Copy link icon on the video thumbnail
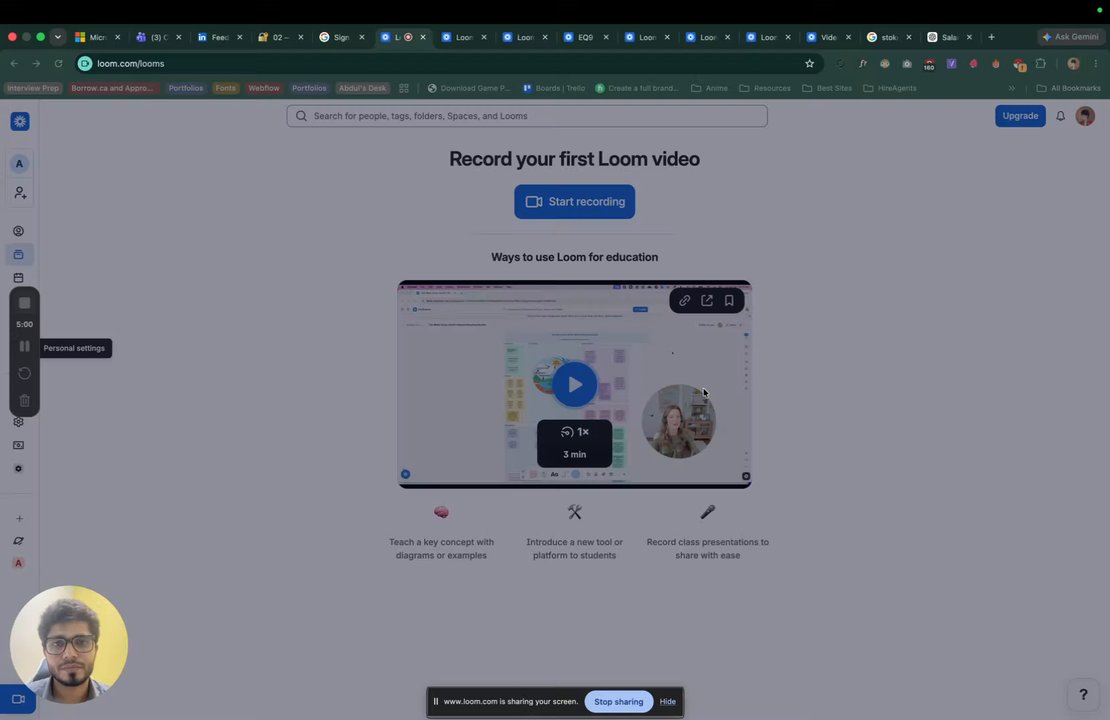 [685, 300]
